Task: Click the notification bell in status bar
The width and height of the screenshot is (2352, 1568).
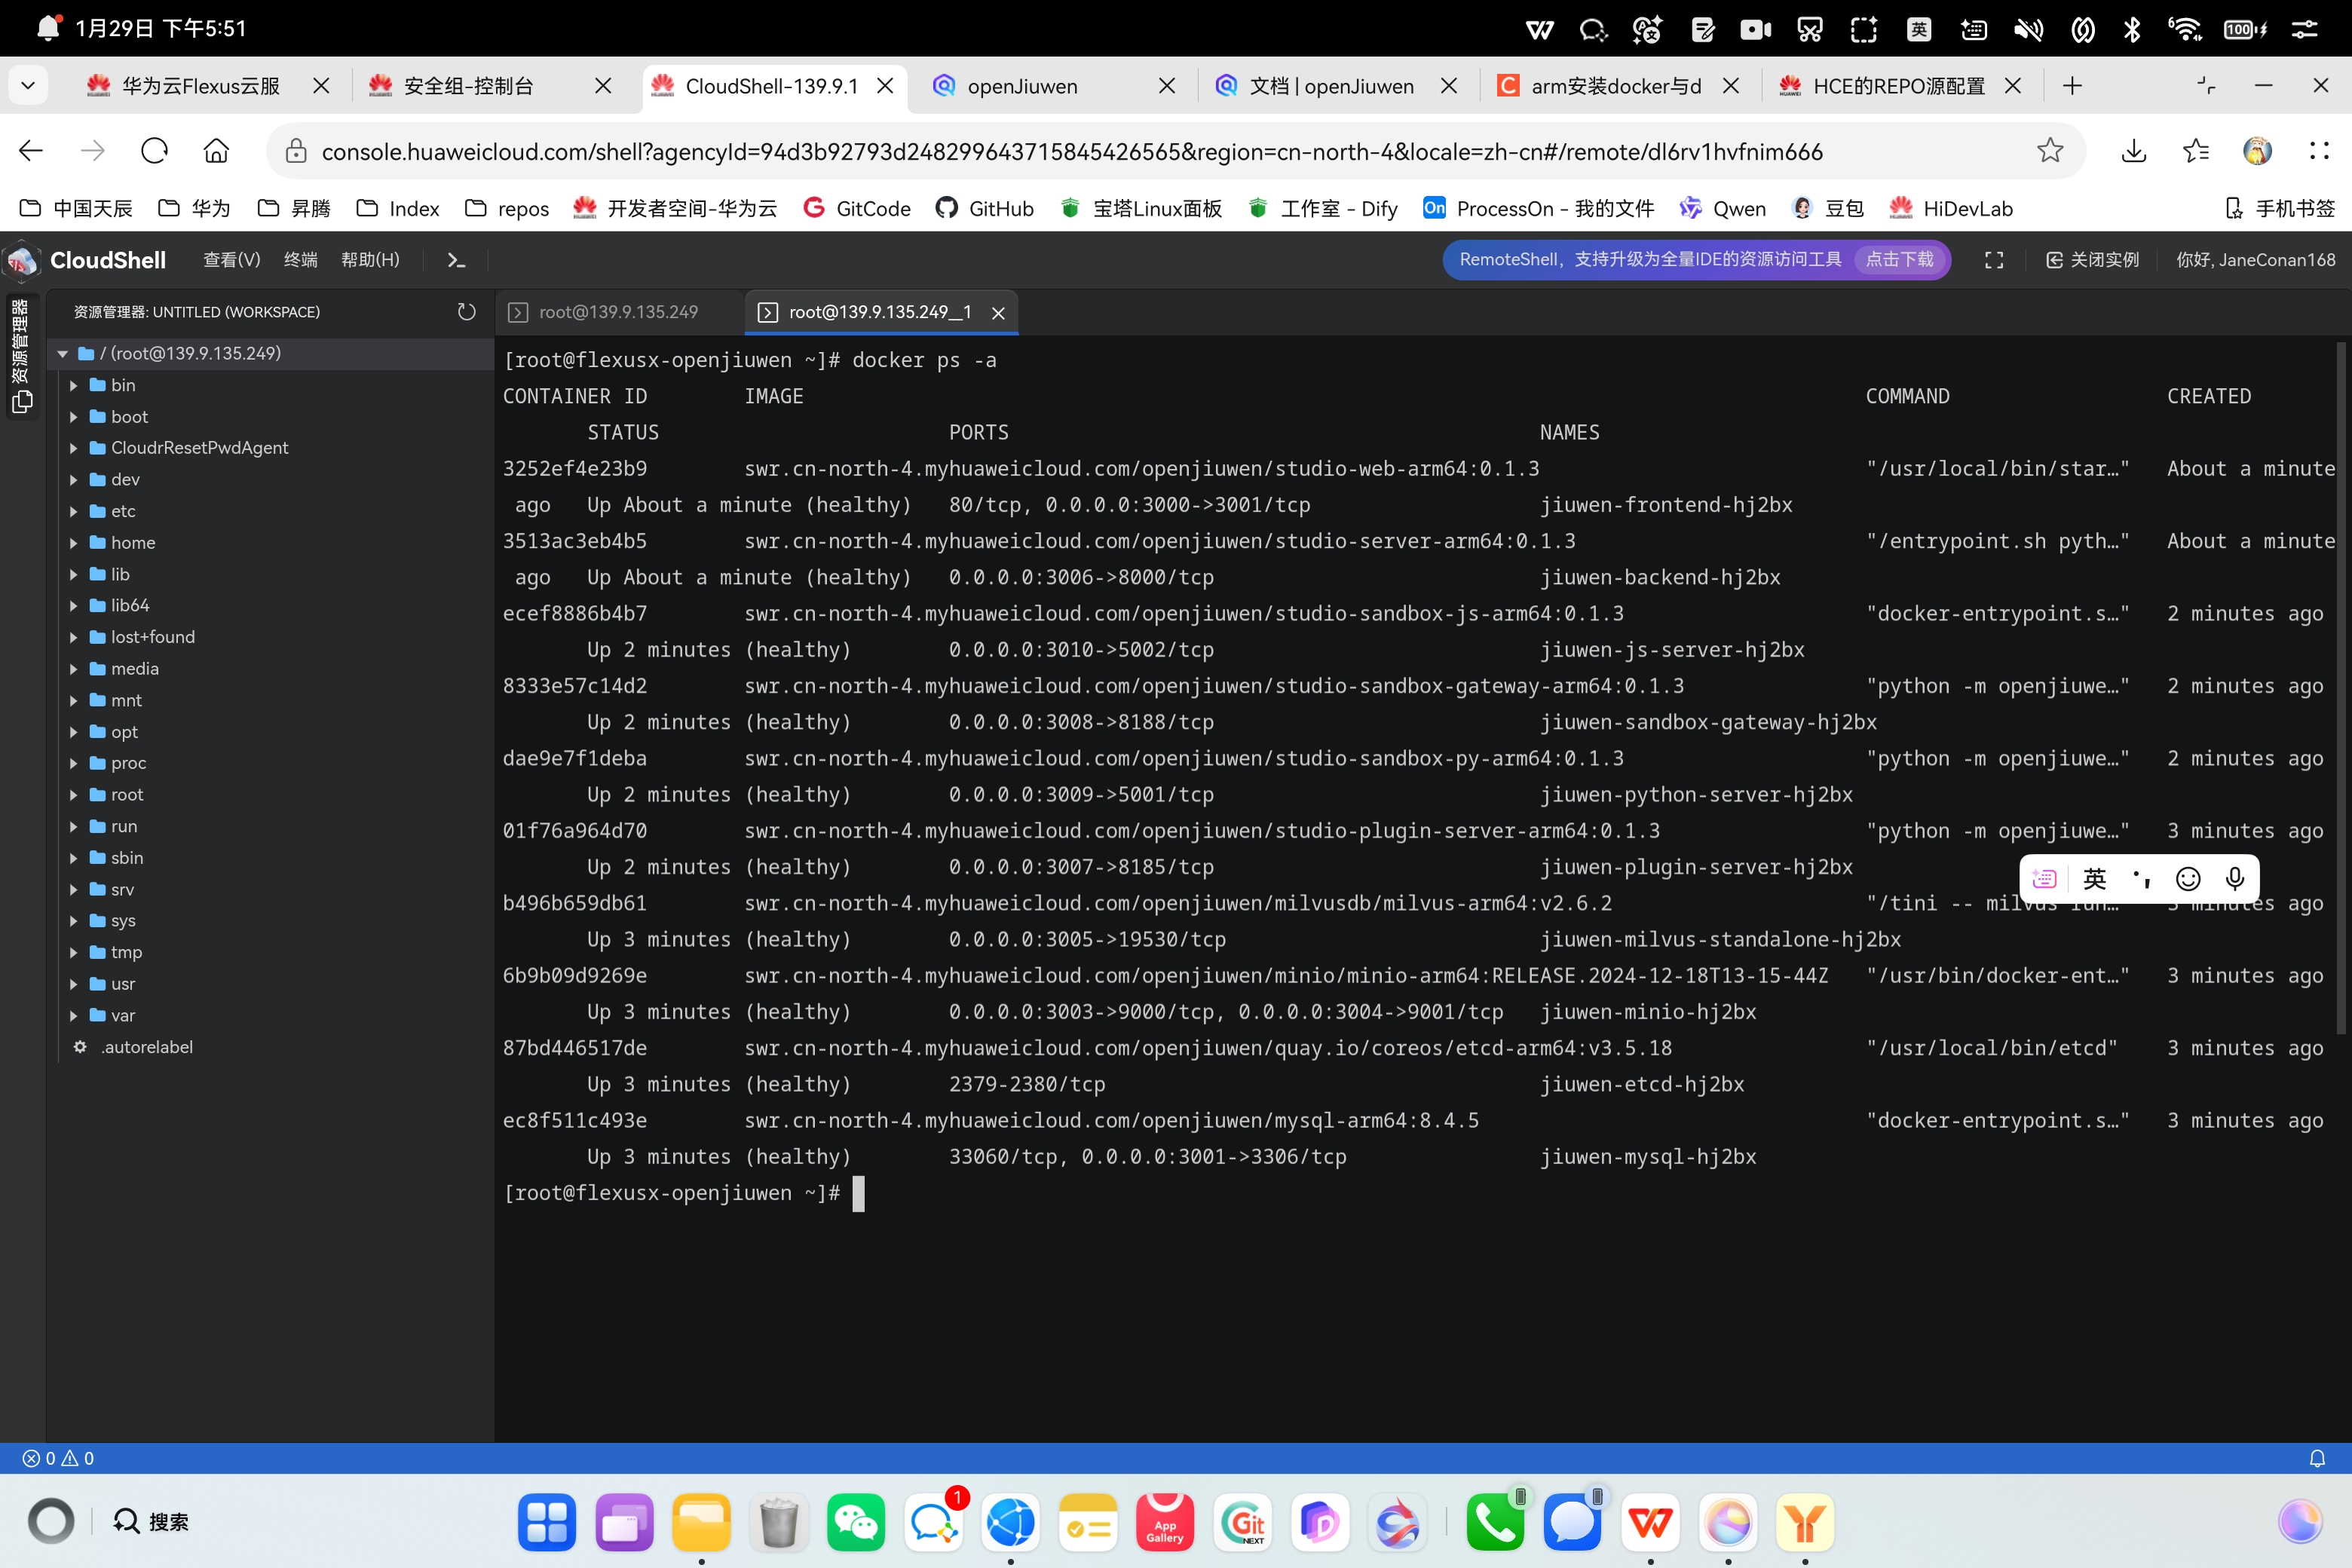Action: (x=2316, y=1458)
